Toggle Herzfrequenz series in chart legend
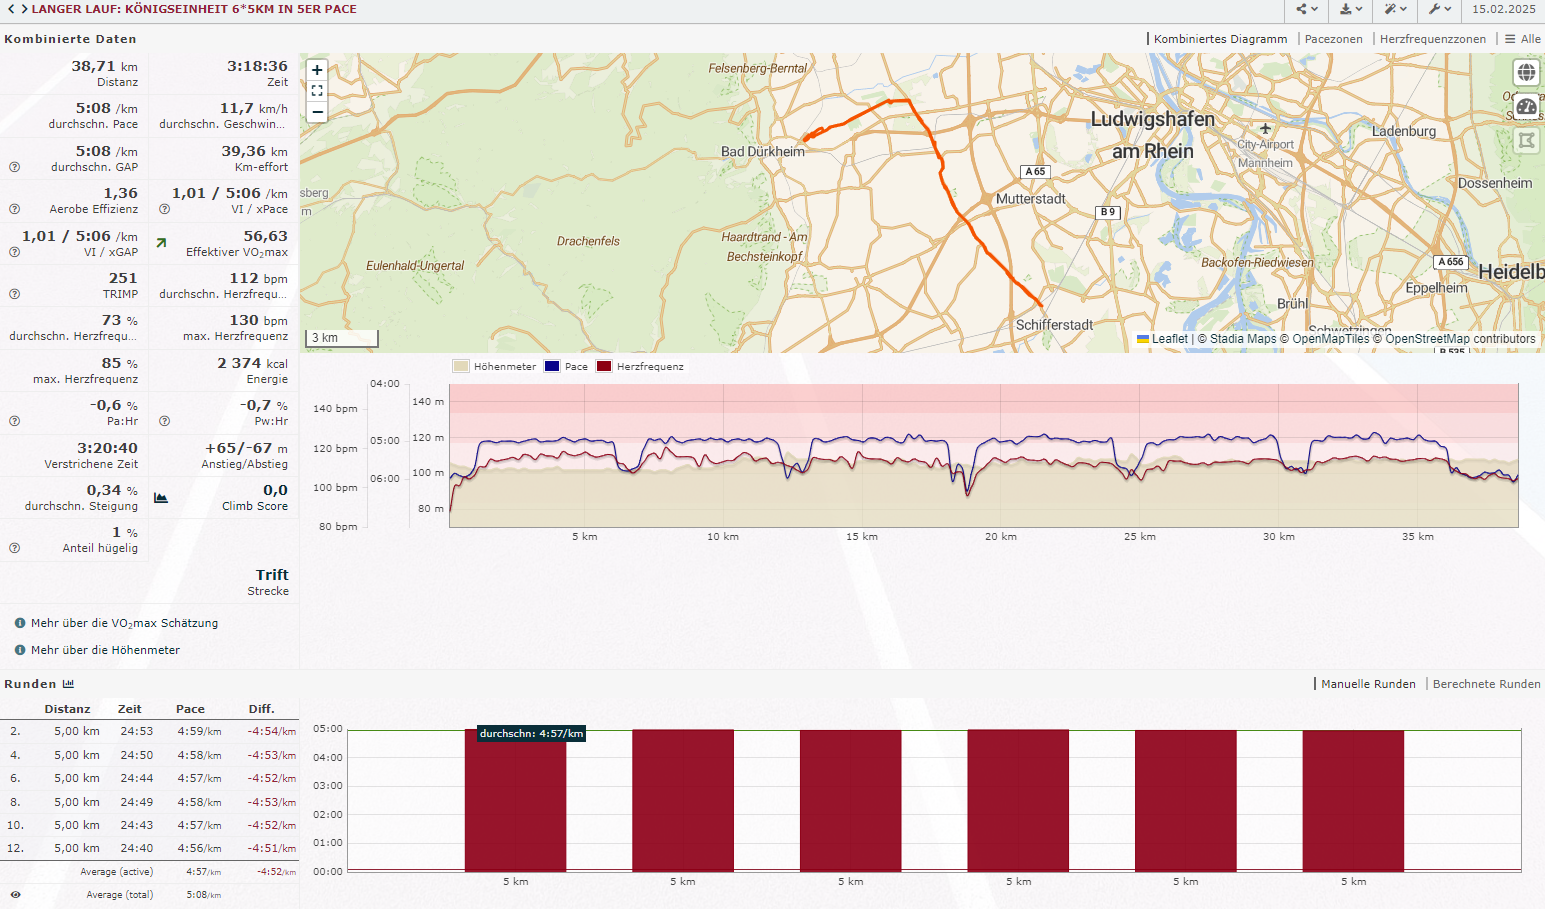This screenshot has width=1545, height=909. (640, 367)
